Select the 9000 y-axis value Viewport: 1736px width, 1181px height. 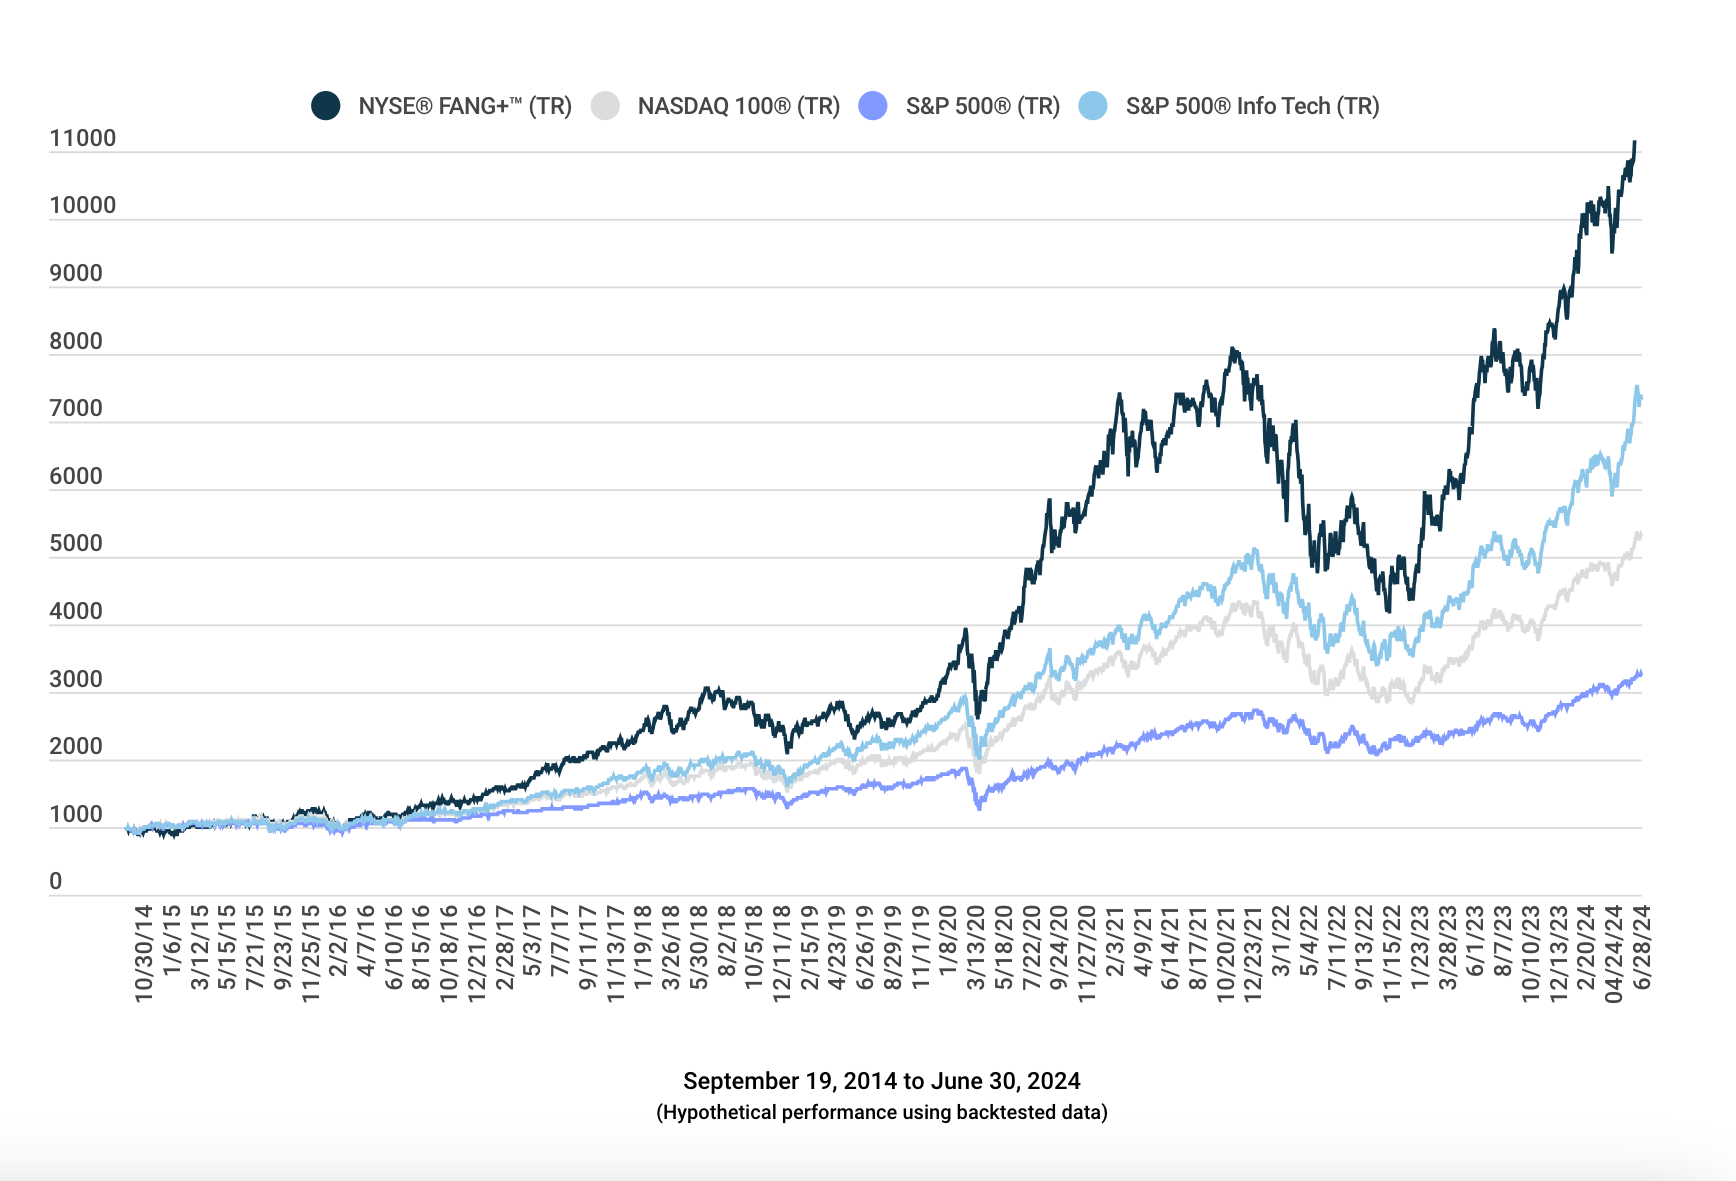click(76, 273)
